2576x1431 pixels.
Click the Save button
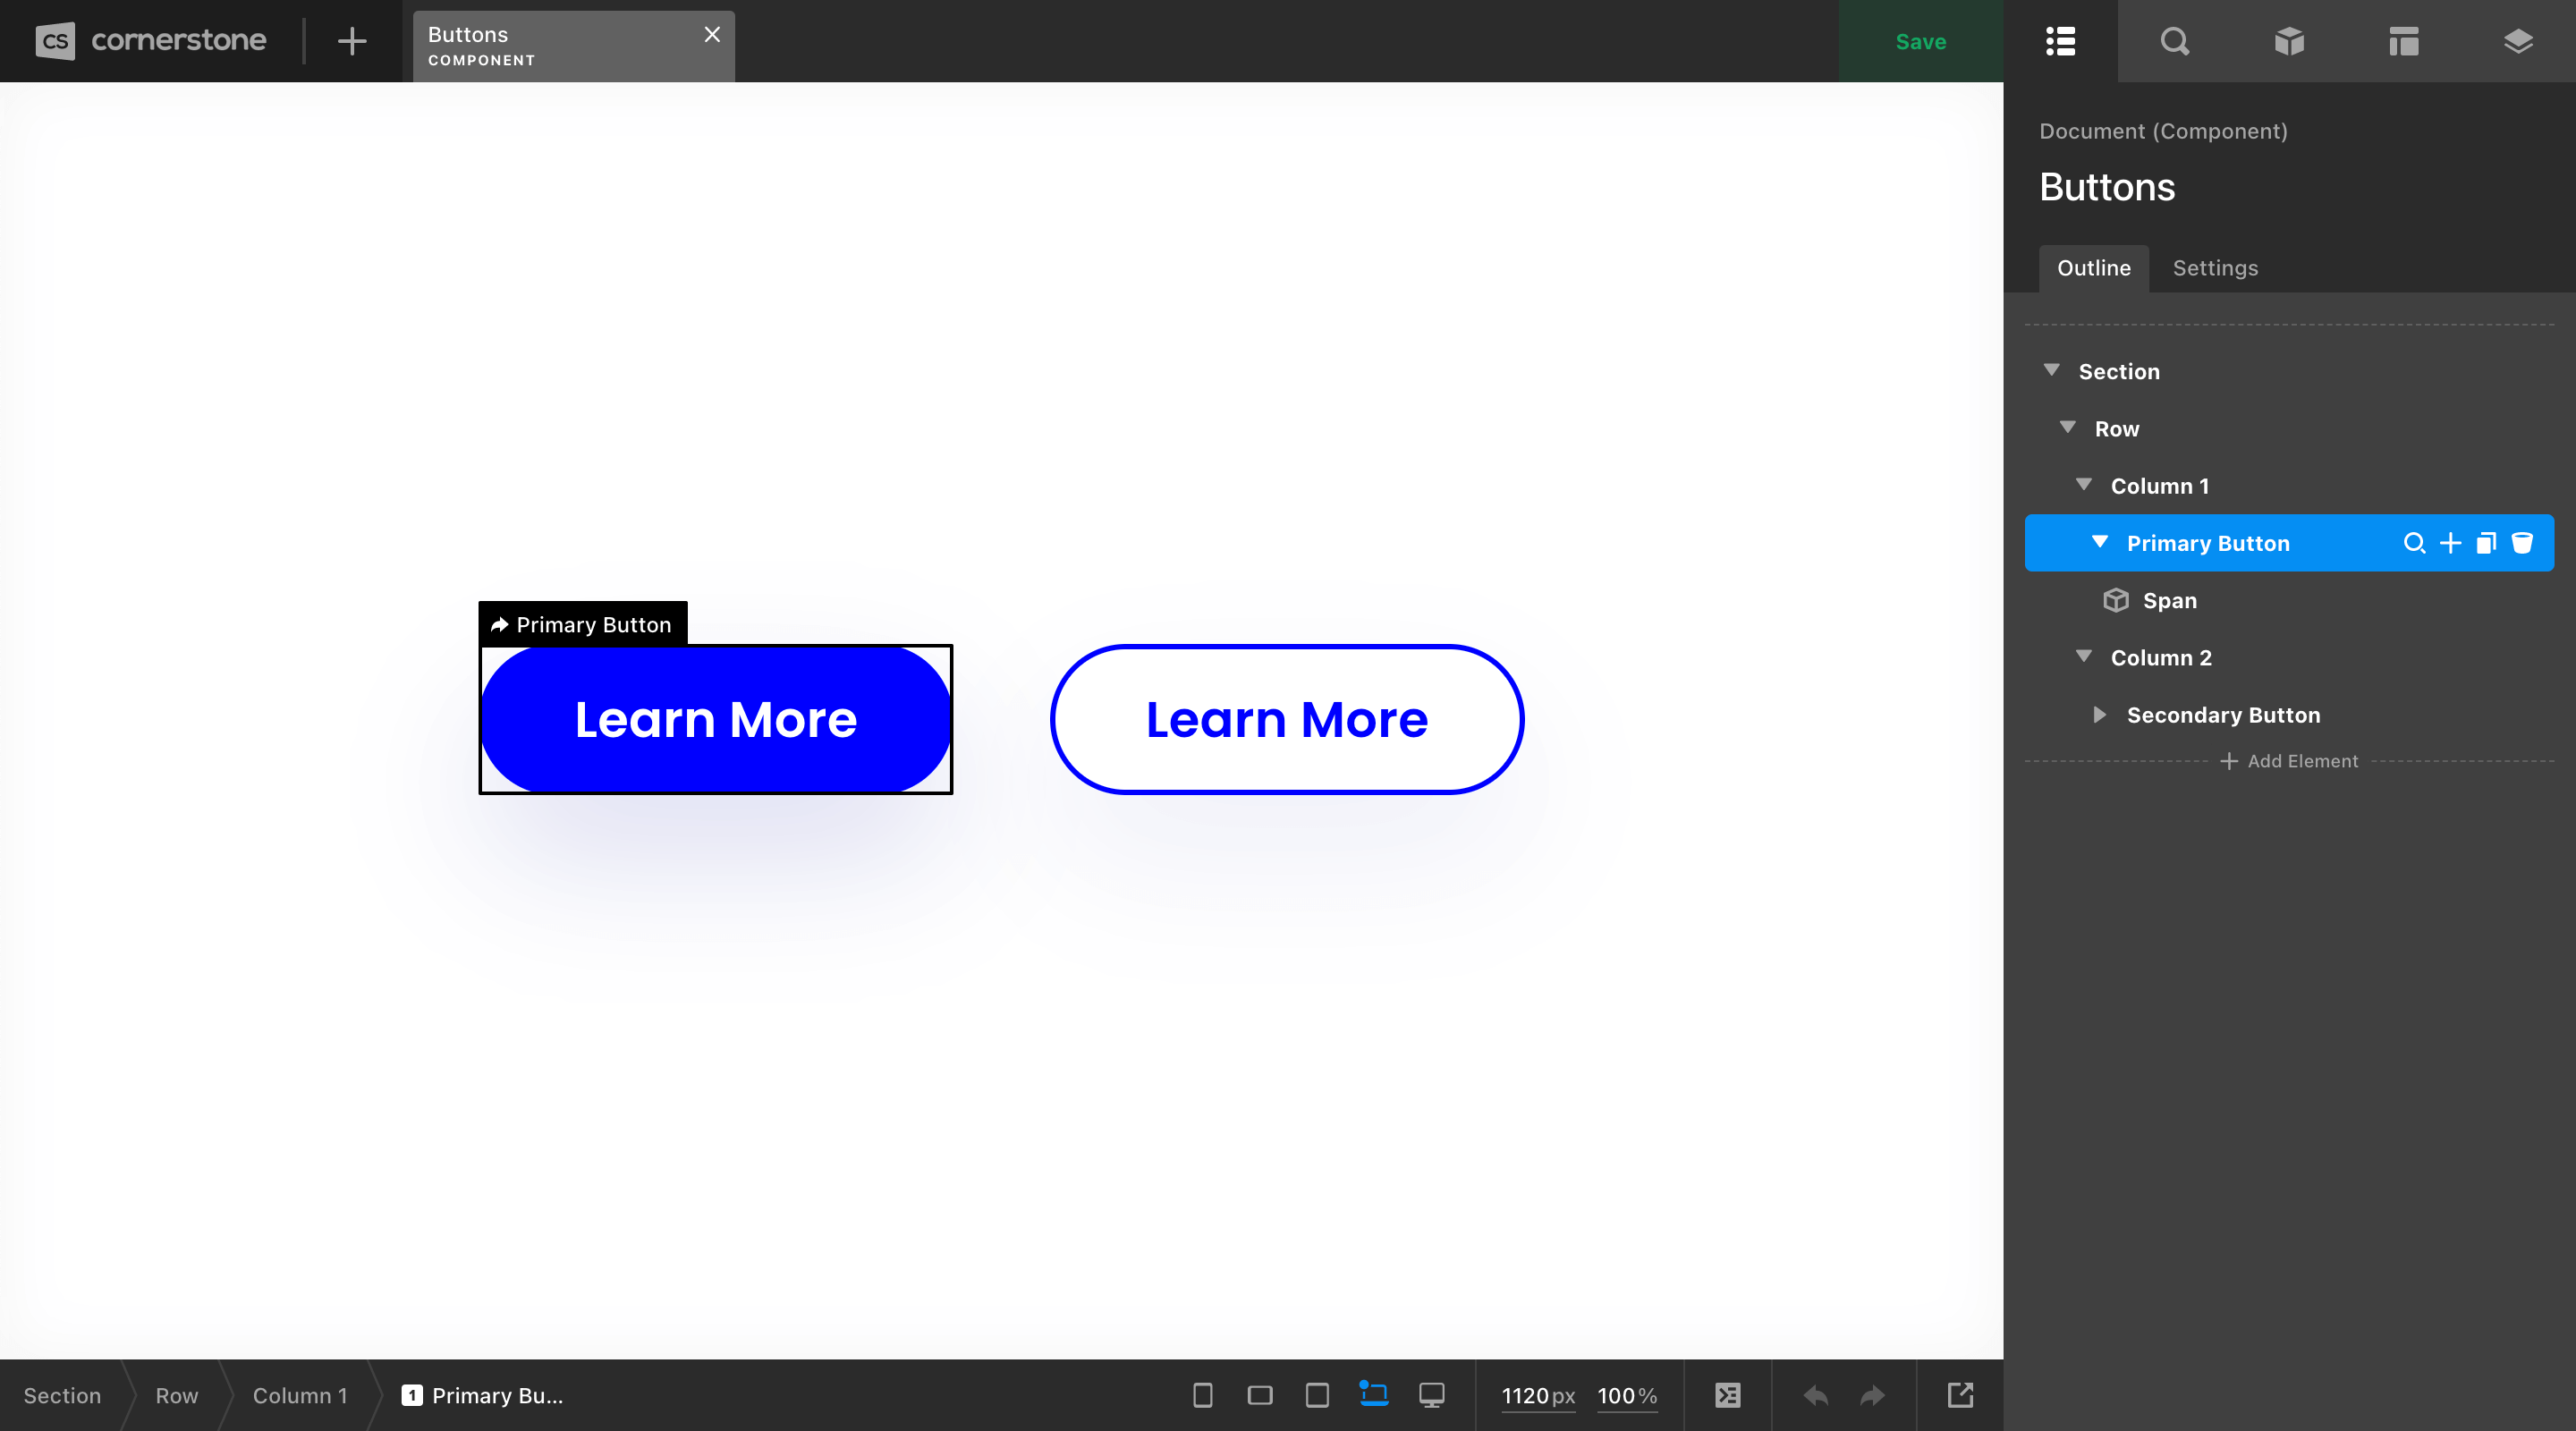coord(1920,41)
